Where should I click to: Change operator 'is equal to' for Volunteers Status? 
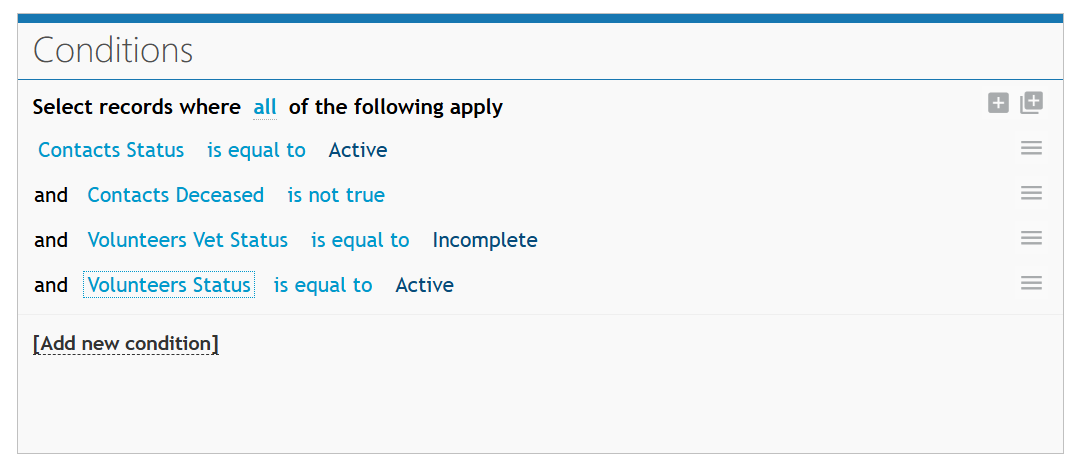[323, 285]
